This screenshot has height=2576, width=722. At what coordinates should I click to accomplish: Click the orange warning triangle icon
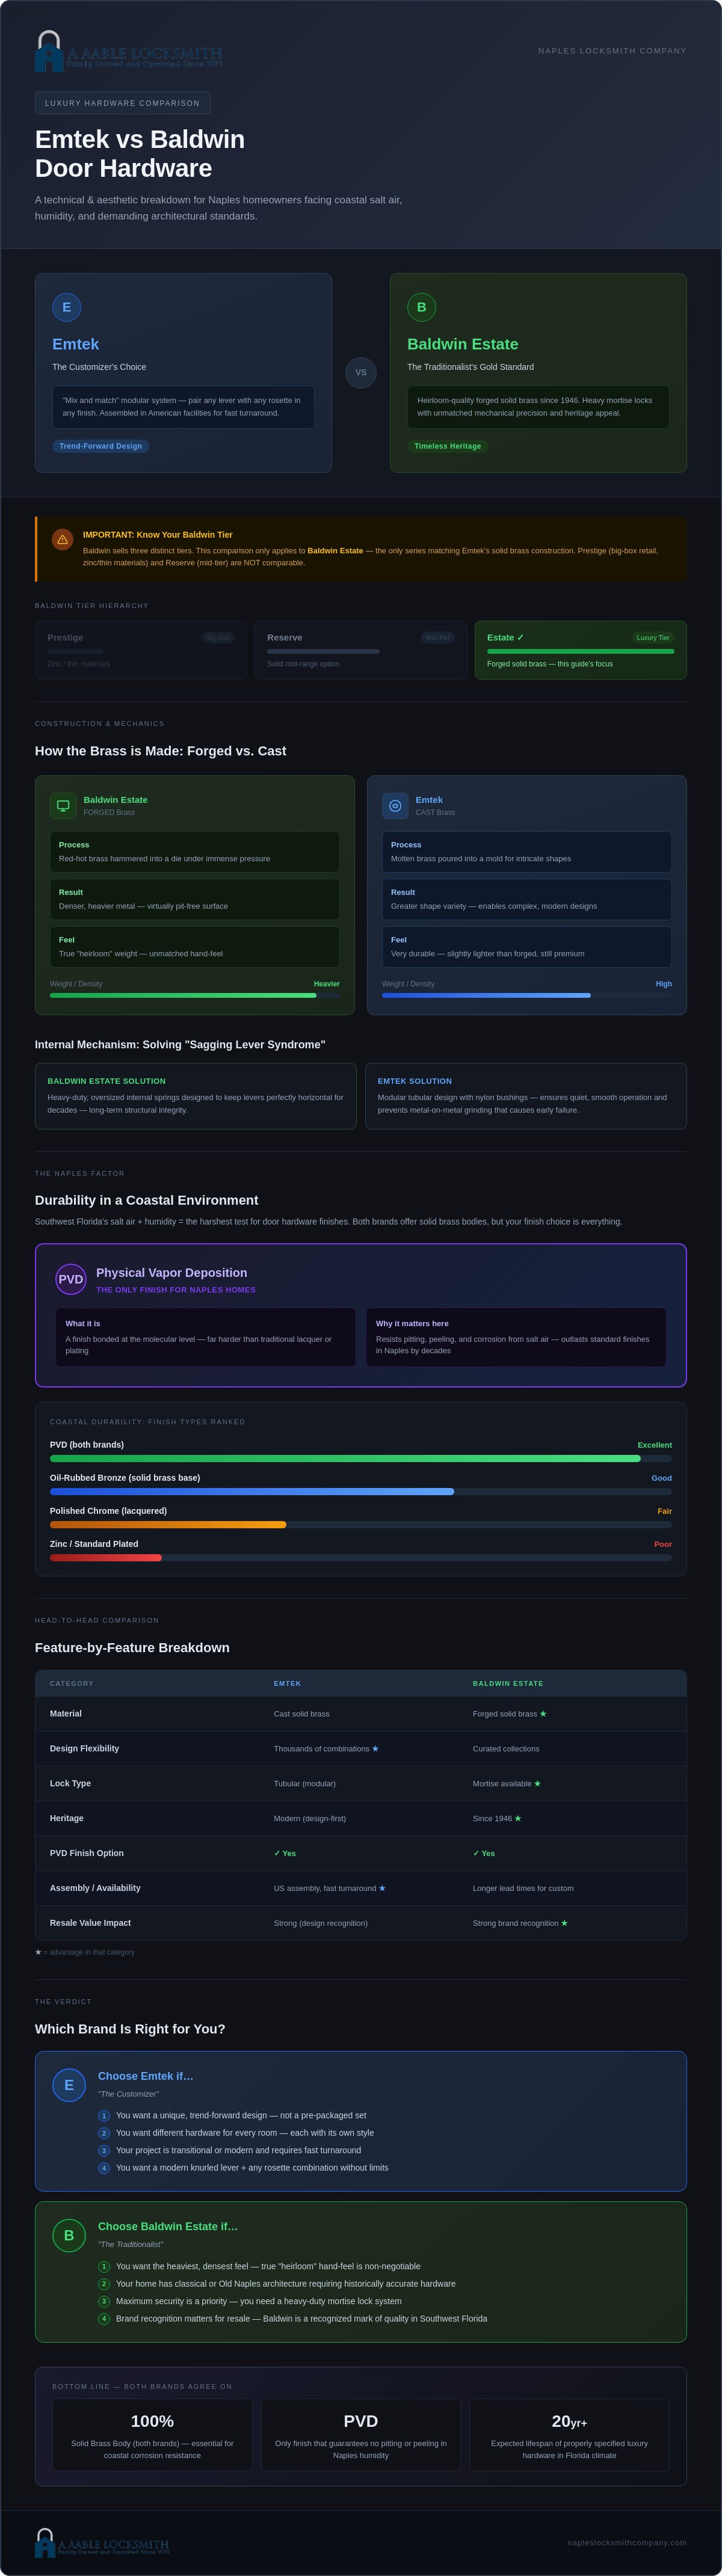(62, 539)
